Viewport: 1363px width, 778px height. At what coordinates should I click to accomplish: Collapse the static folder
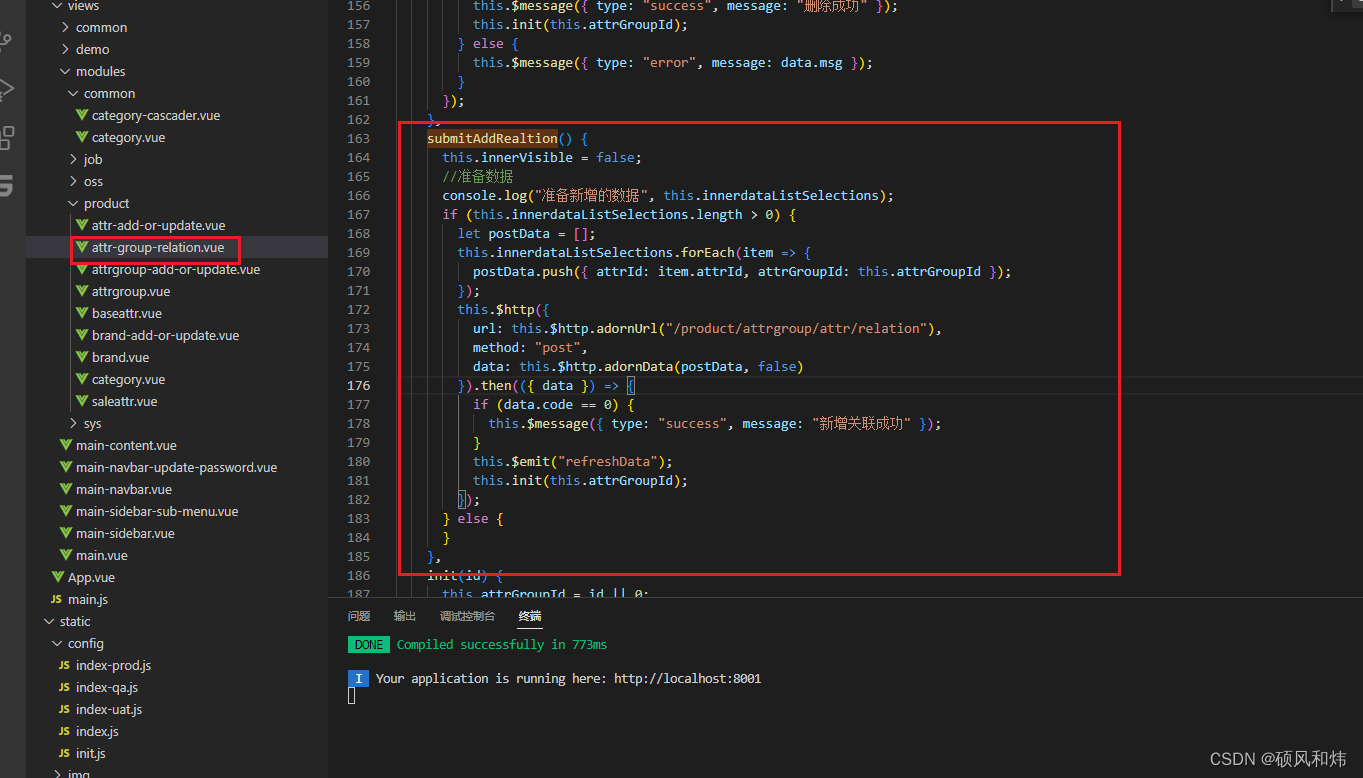pyautogui.click(x=49, y=622)
